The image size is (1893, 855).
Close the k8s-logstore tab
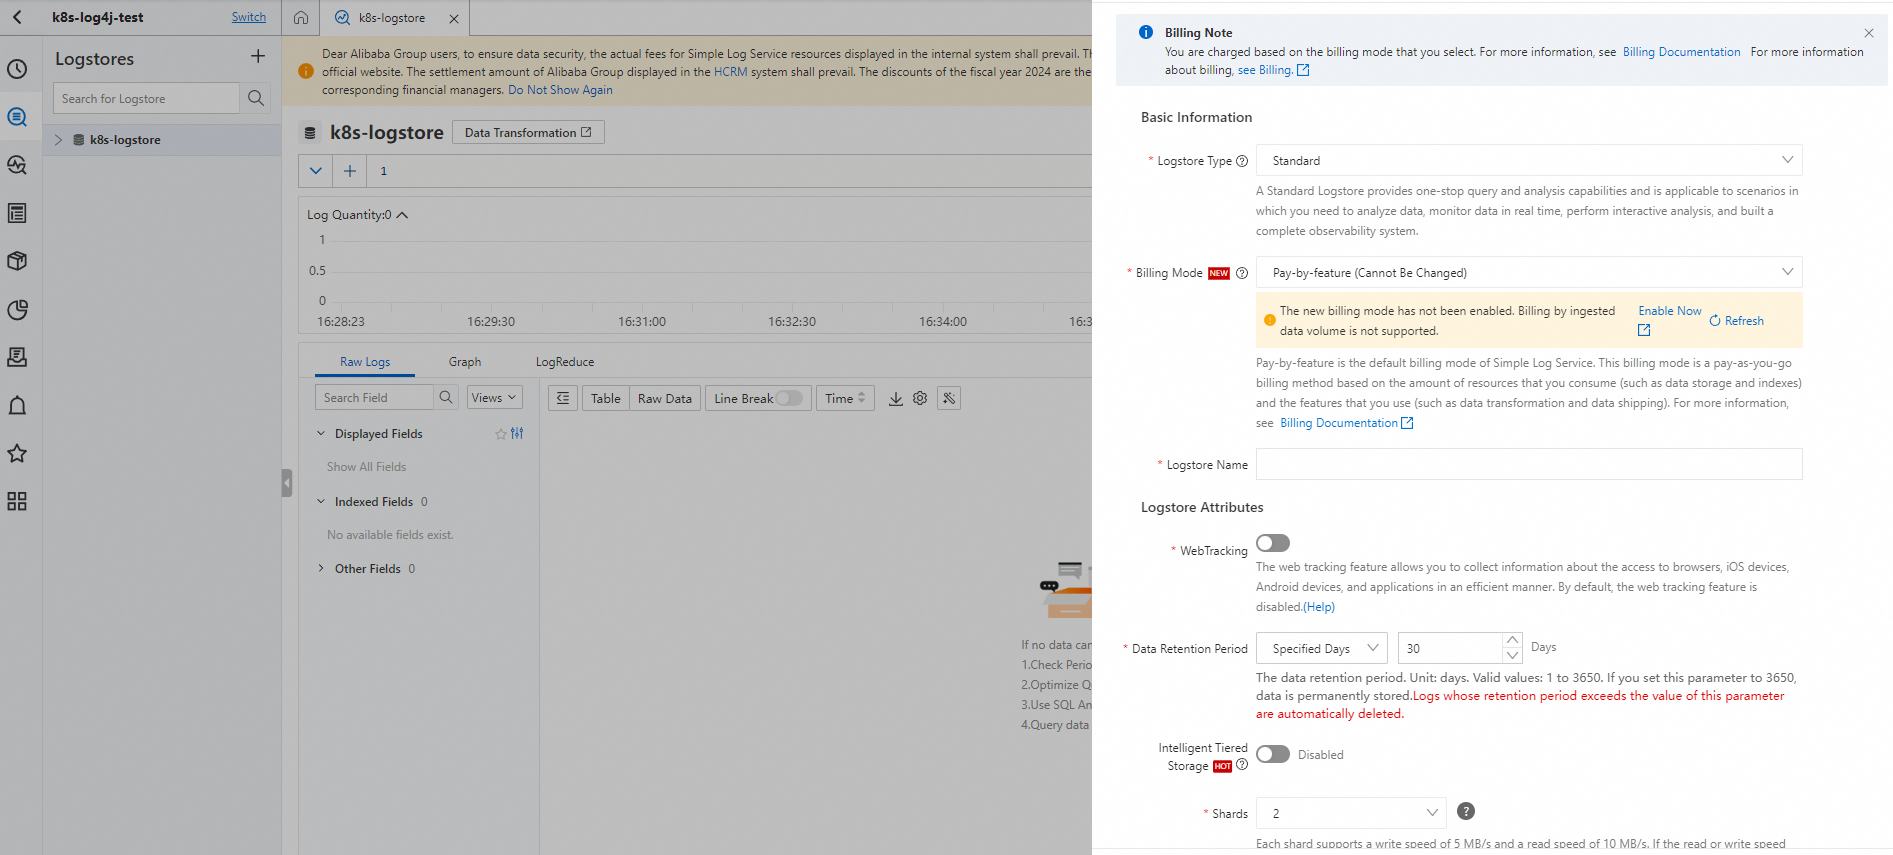click(x=454, y=19)
